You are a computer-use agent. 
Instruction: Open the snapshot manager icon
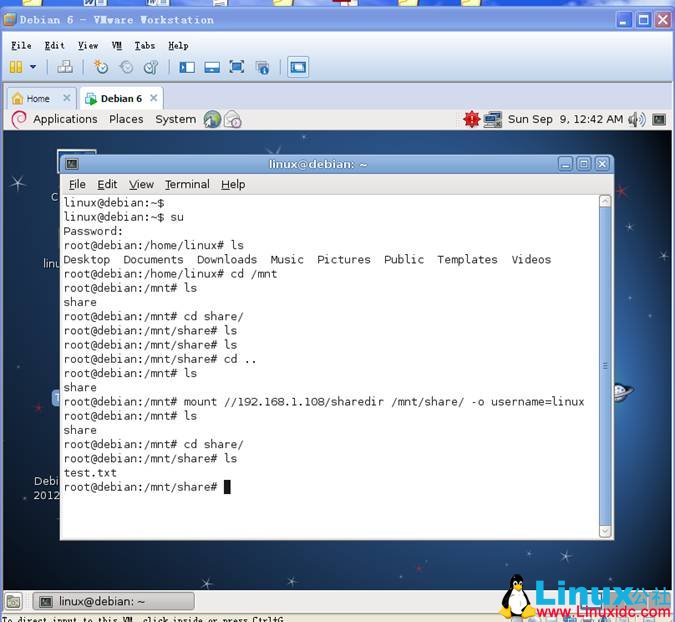point(151,67)
